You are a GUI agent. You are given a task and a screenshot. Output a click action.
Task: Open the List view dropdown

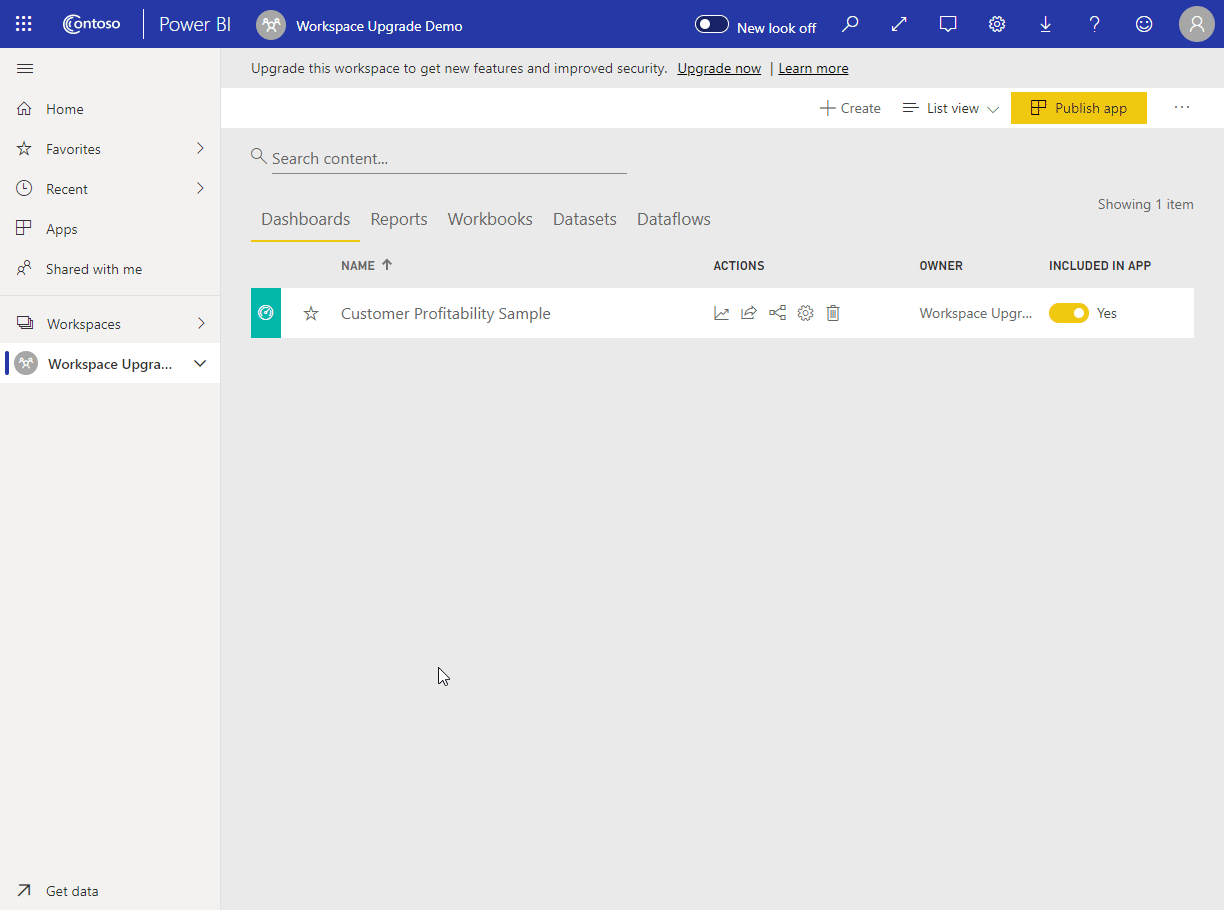(x=950, y=108)
